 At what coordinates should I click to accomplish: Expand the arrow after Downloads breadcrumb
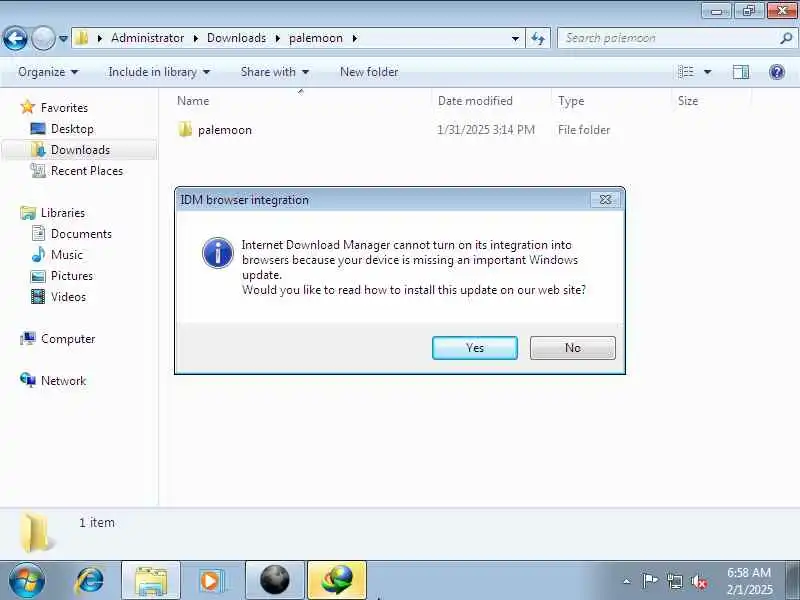(x=278, y=38)
